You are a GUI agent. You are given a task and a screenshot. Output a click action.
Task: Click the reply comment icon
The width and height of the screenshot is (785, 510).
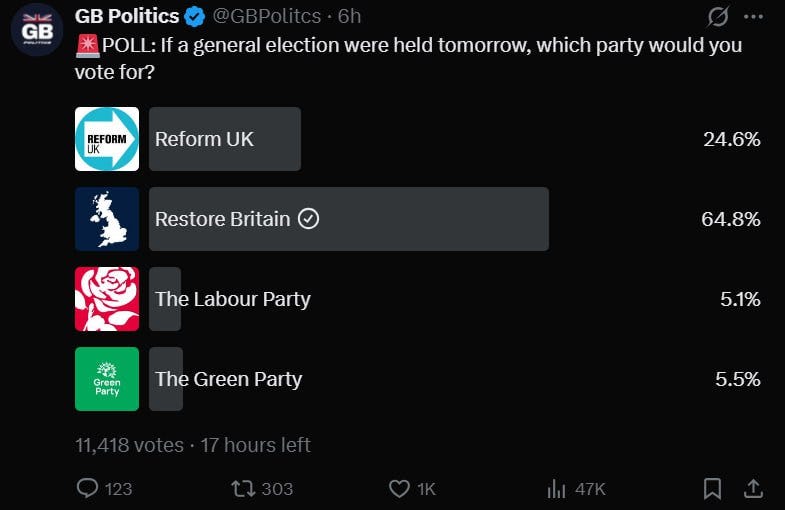pyautogui.click(x=89, y=488)
